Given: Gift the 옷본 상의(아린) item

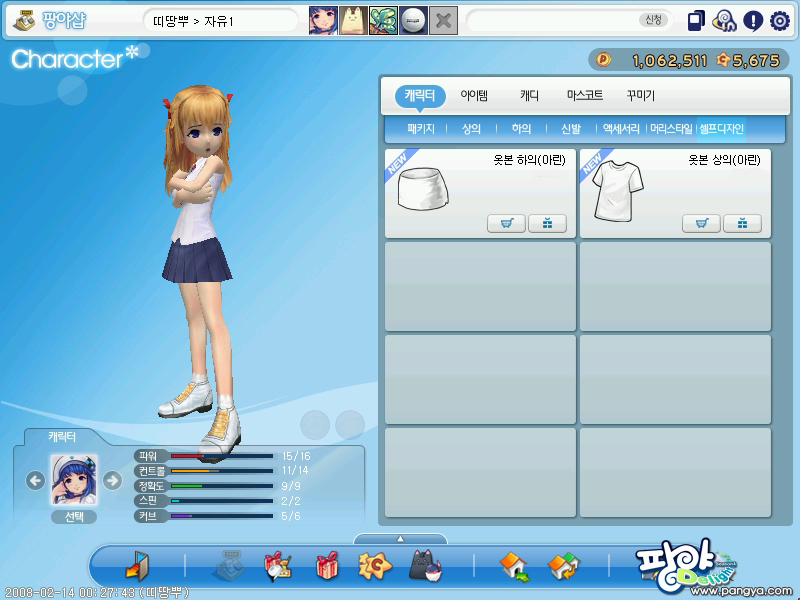Looking at the screenshot, I should (x=742, y=223).
